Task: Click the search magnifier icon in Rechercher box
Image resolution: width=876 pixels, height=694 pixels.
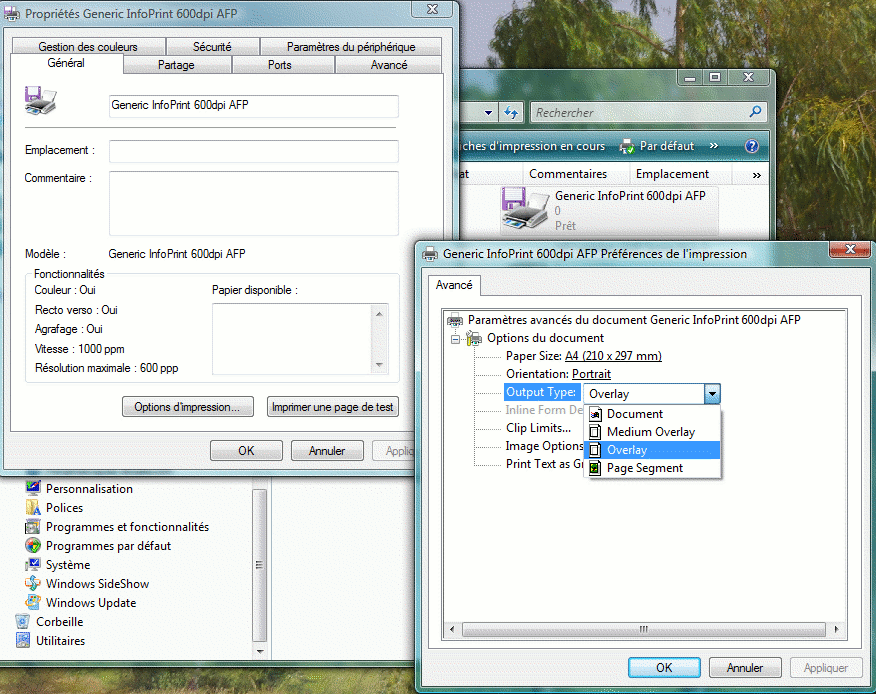Action: 755,112
